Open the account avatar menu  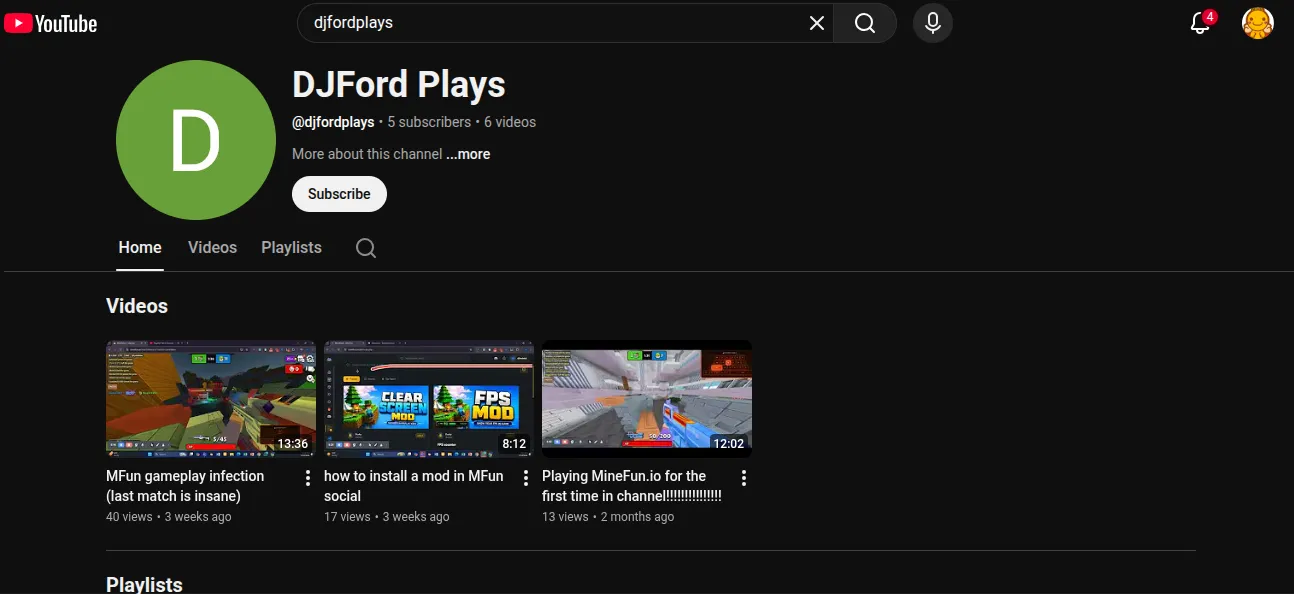click(1257, 23)
